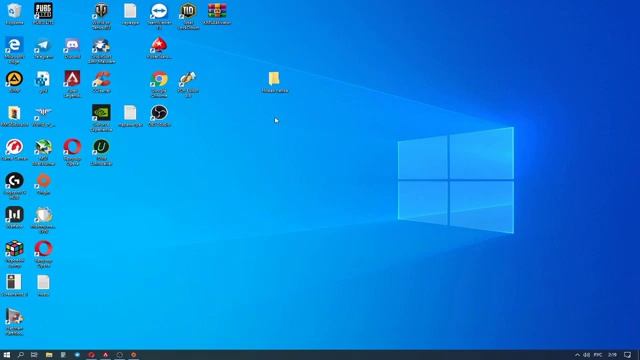Select the Rubik's cube shortcut

coord(14,249)
